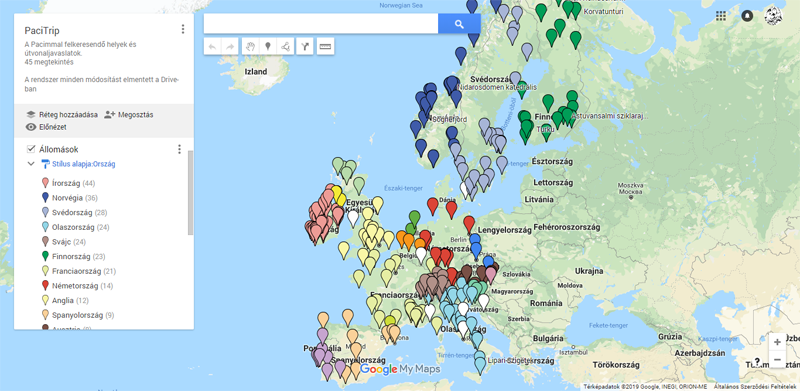Open the help question mark icon
The height and width of the screenshot is (391, 800).
click(x=758, y=360)
